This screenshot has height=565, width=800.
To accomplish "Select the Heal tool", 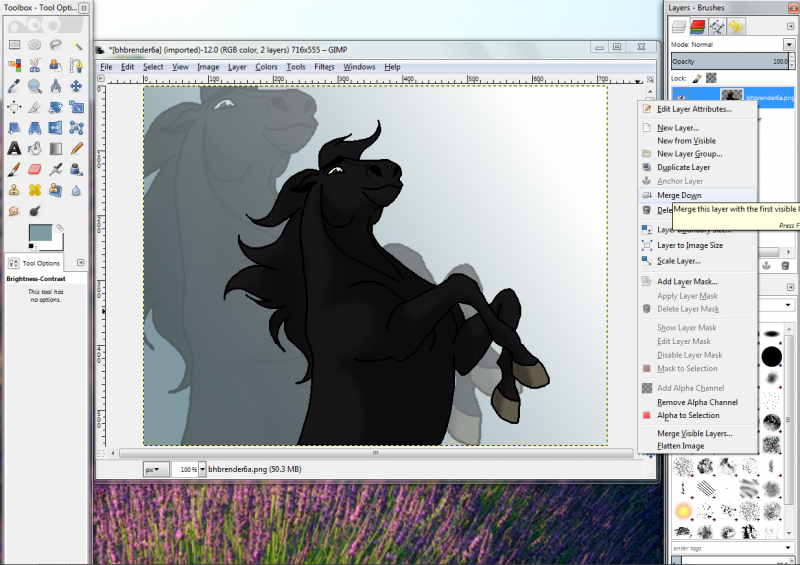I will pyautogui.click(x=35, y=190).
